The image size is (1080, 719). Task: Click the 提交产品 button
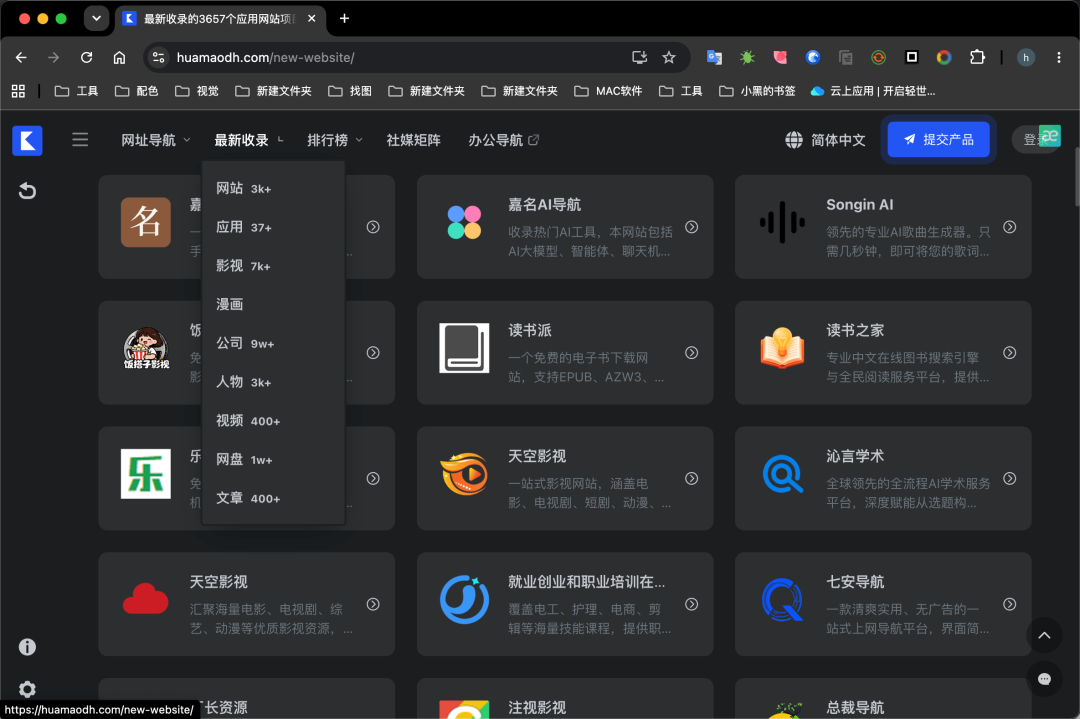pos(938,139)
